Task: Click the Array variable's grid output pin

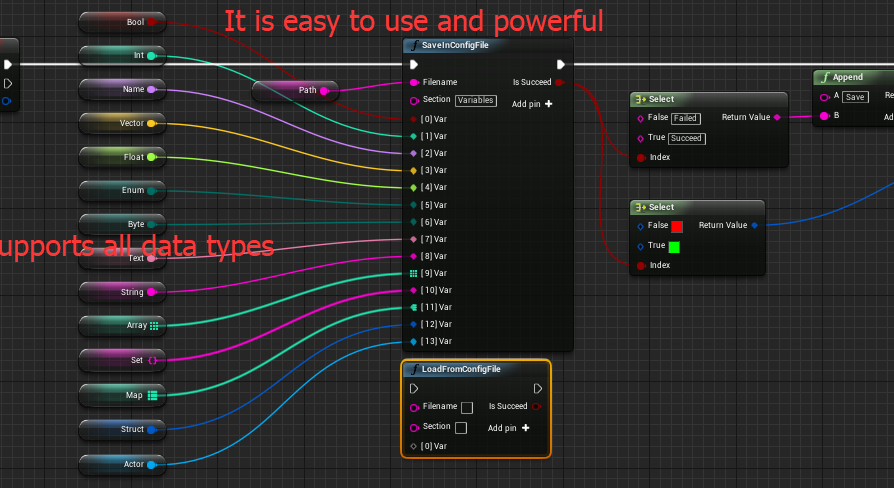Action: click(x=154, y=325)
